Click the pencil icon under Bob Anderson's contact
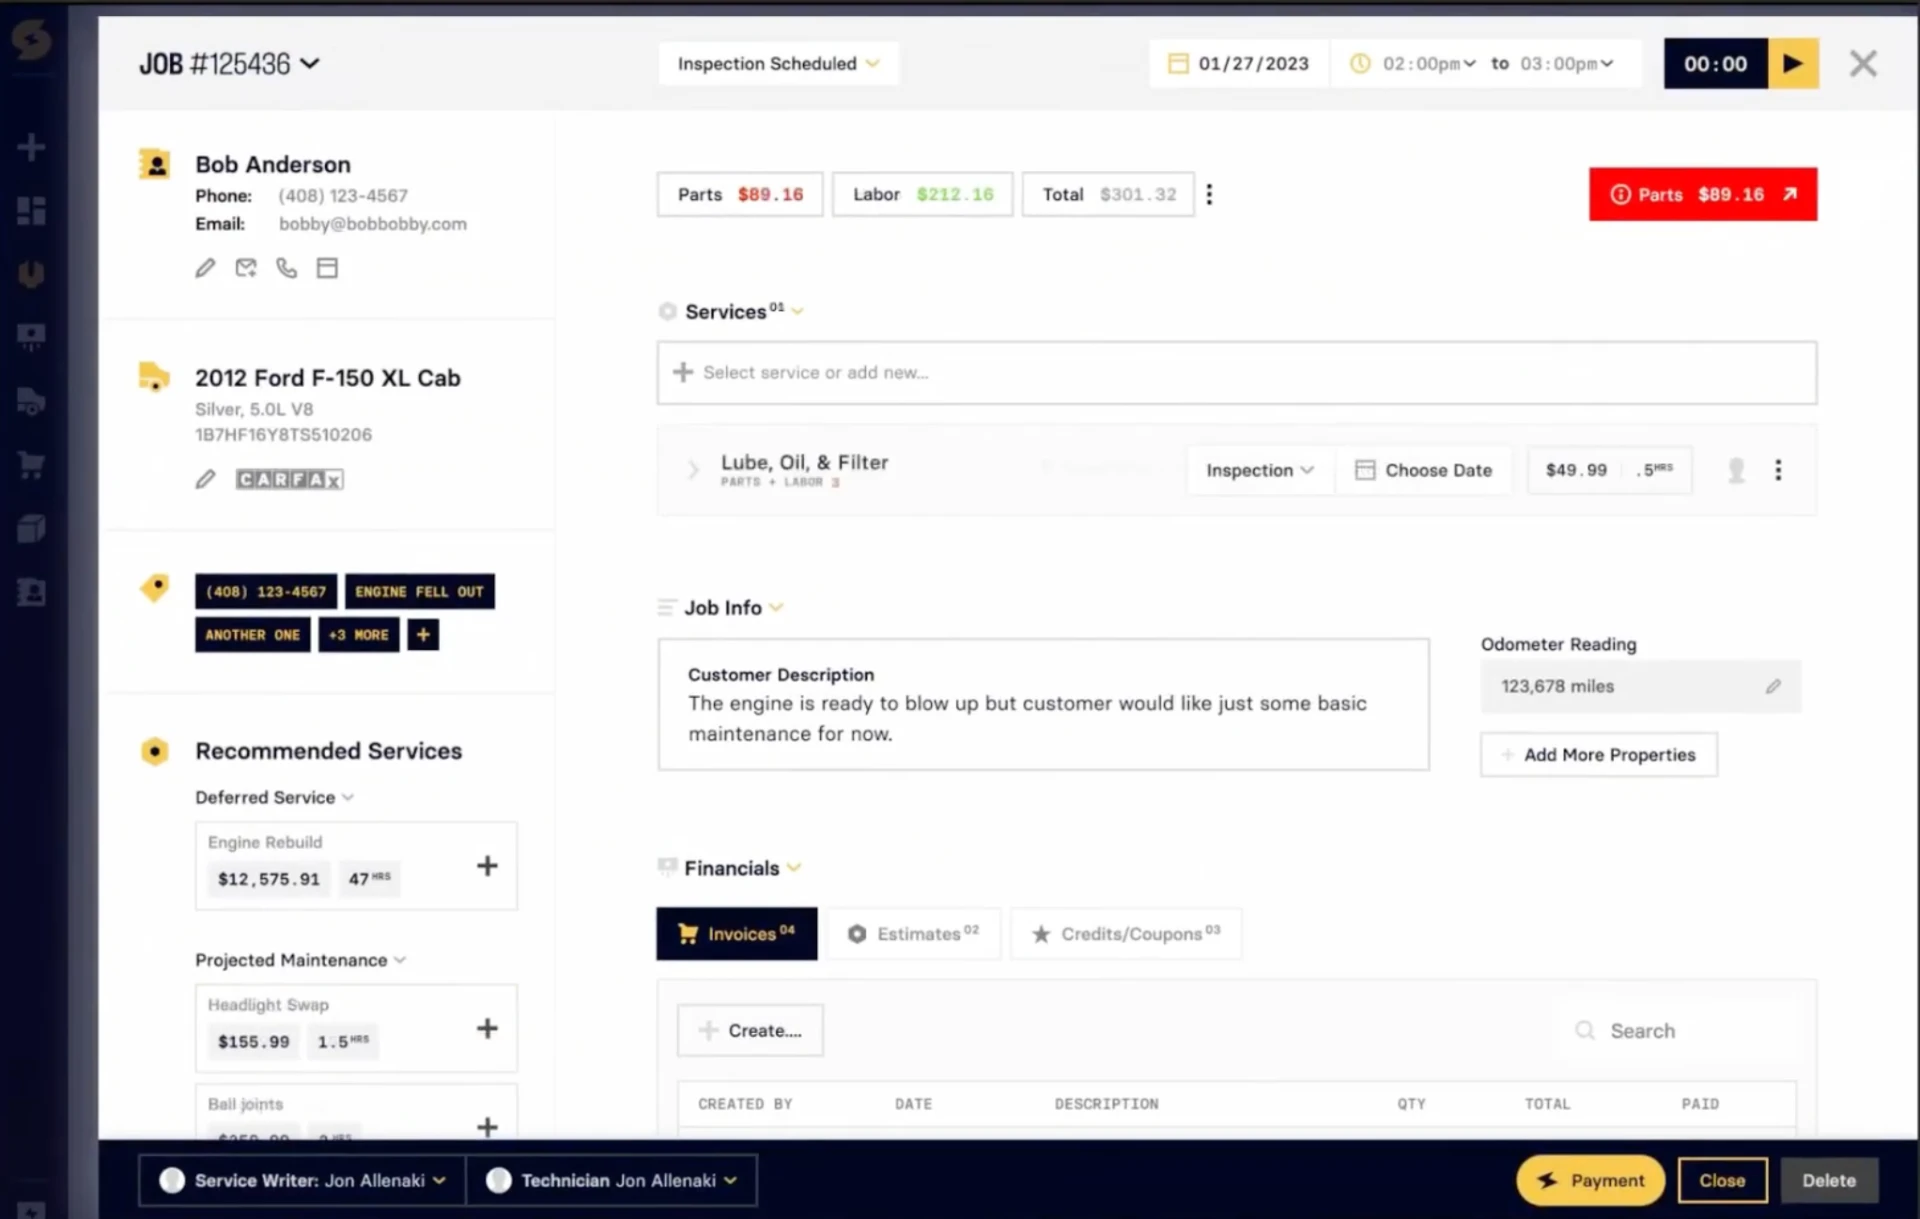Image resolution: width=1920 pixels, height=1219 pixels. pos(205,268)
